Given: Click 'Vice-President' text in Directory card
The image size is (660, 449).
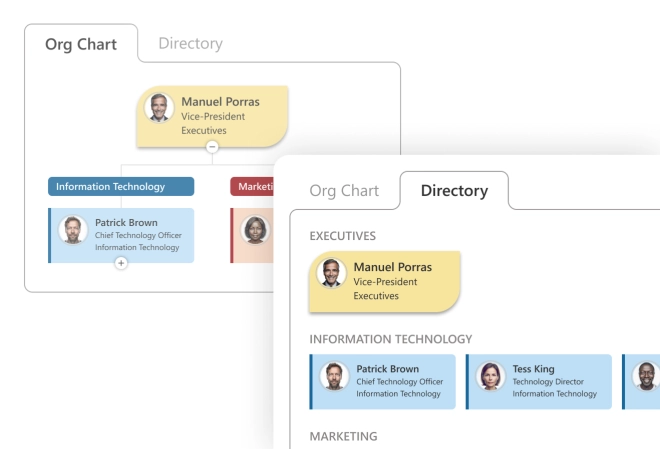Looking at the screenshot, I should [385, 282].
